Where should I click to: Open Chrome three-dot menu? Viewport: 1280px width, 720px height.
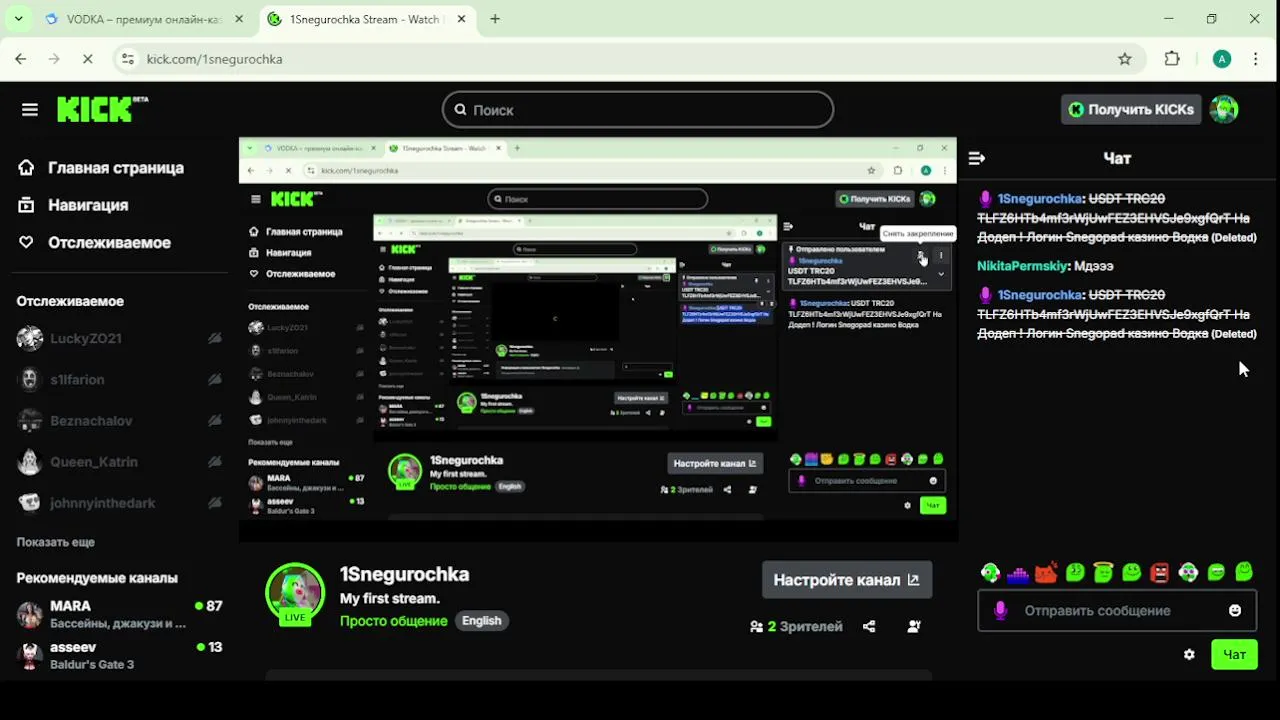point(1256,59)
